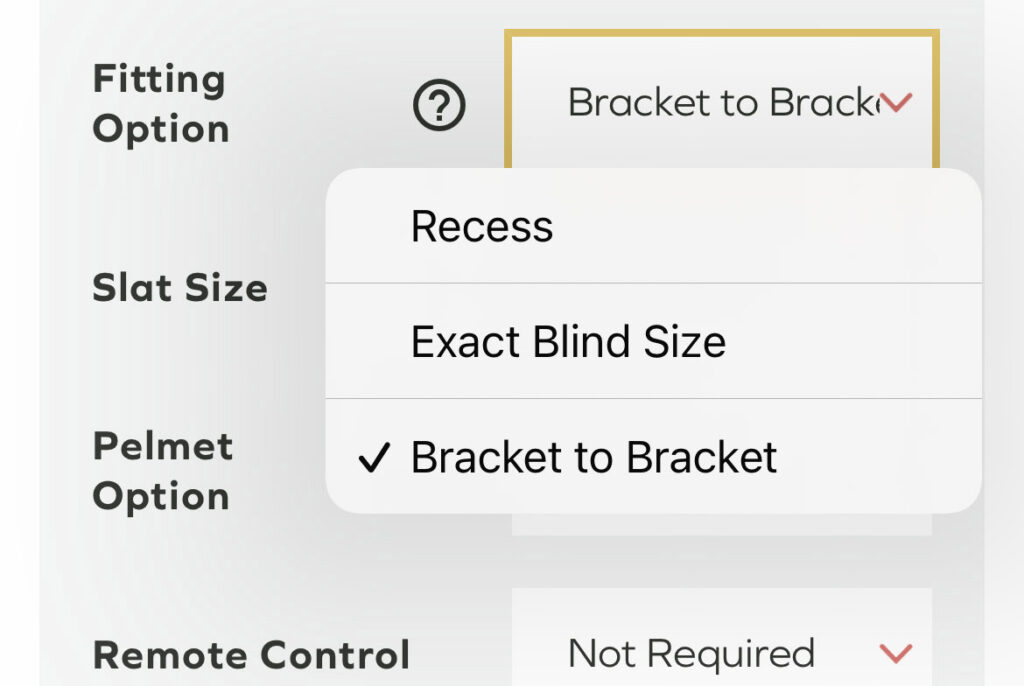
Task: Click the checkmark beside Bracket to Bracket
Action: pyautogui.click(x=372, y=459)
